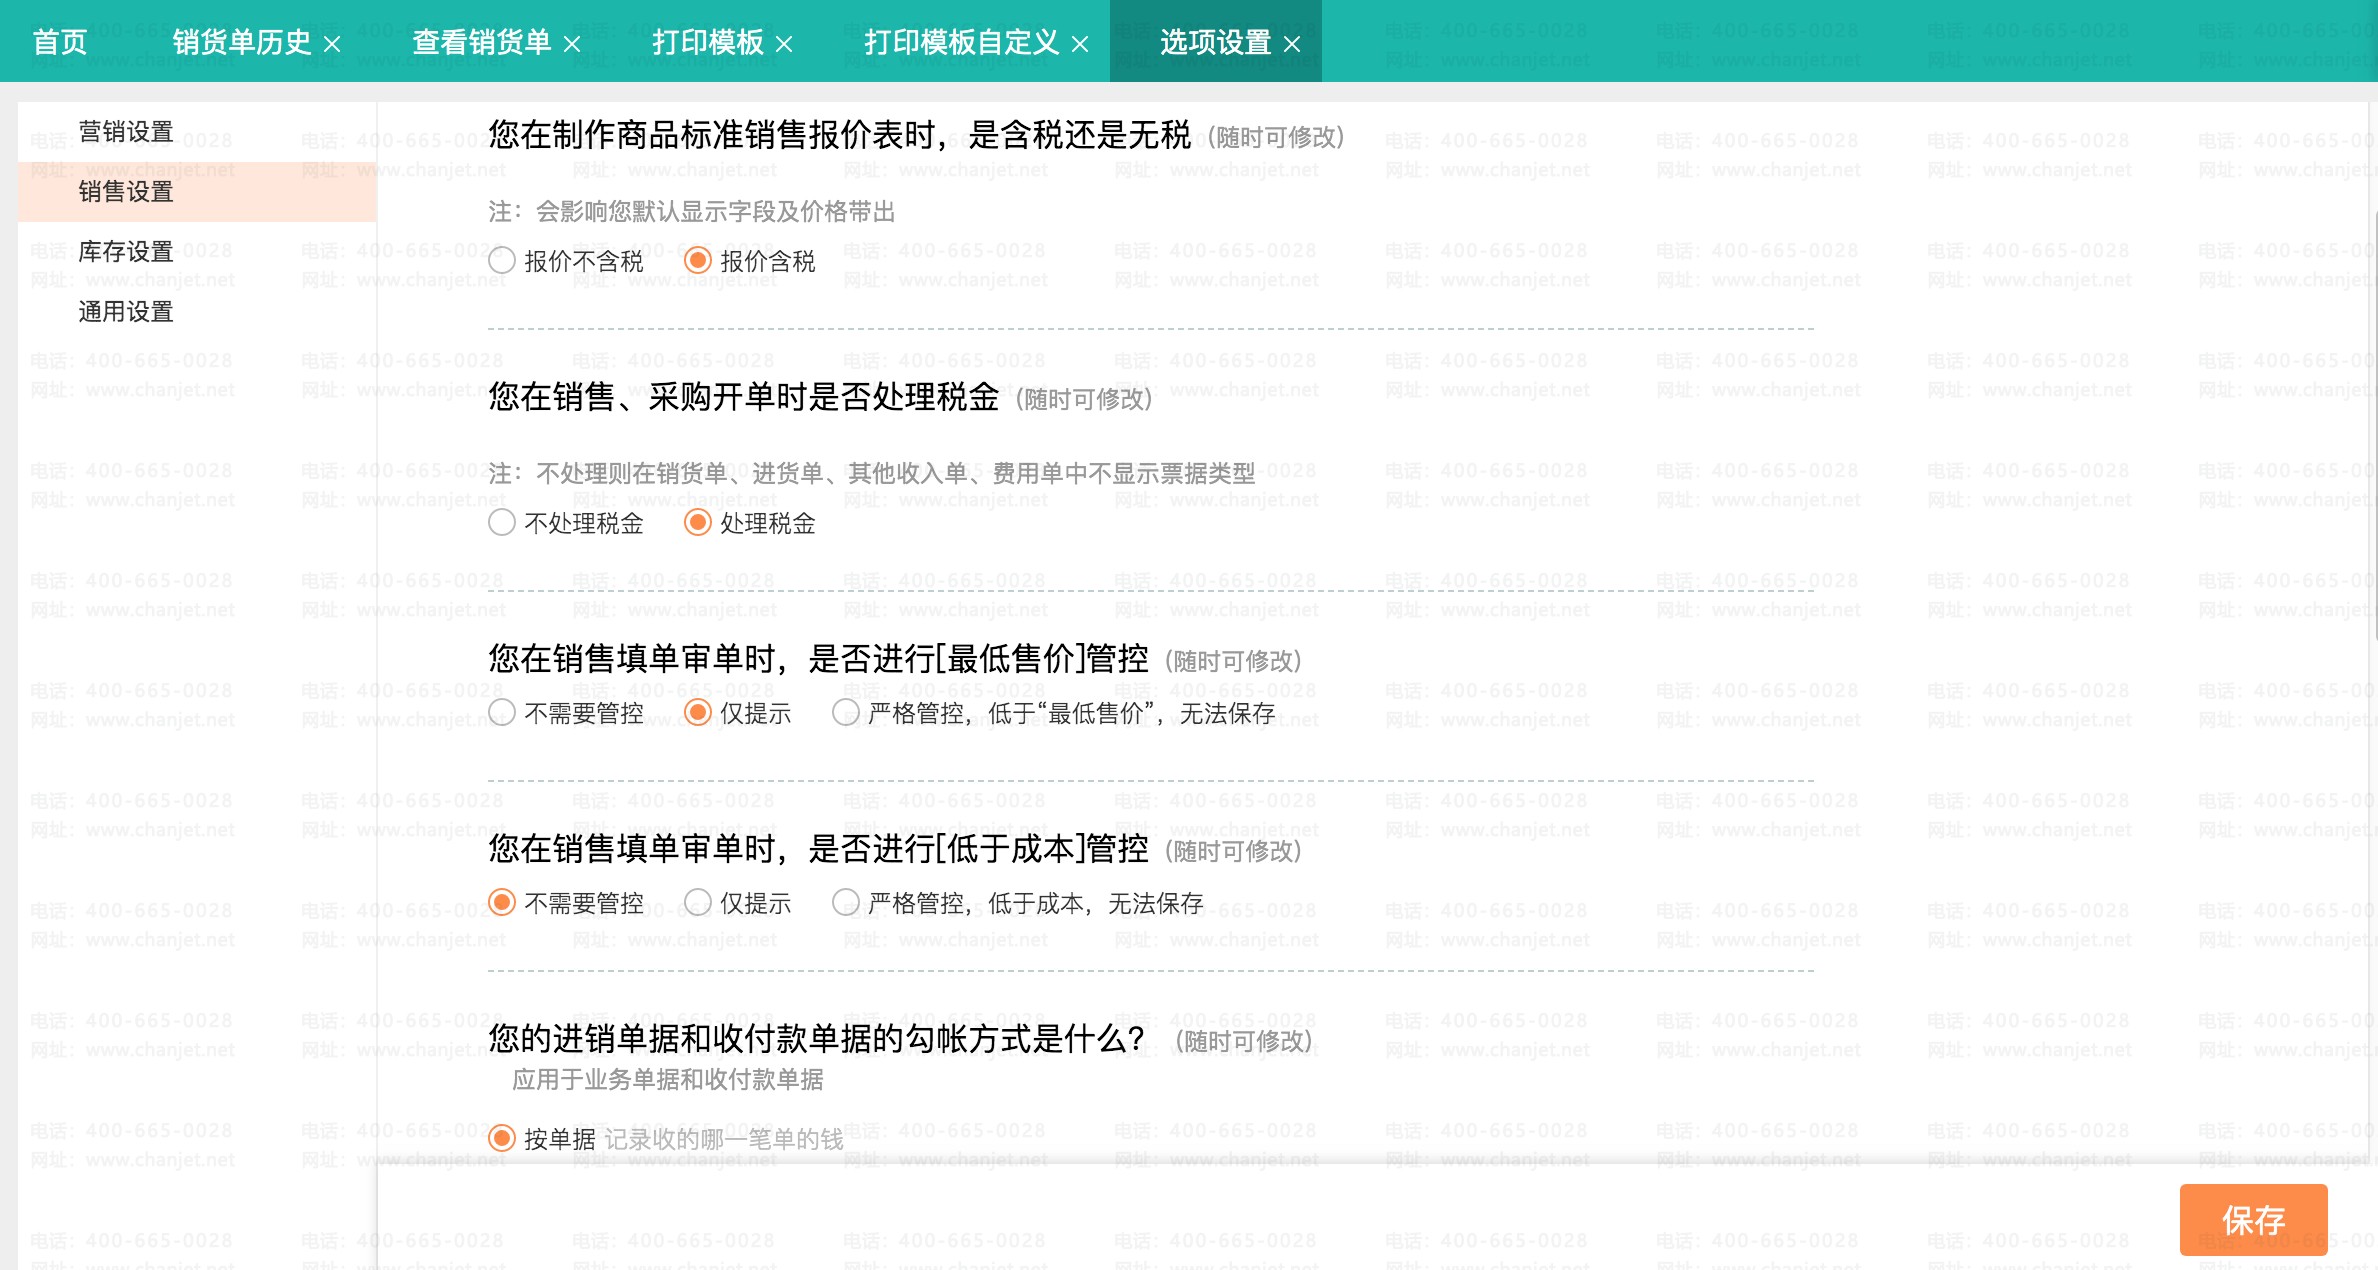
Task: Close the 查看销货单 tab
Action: click(572, 44)
